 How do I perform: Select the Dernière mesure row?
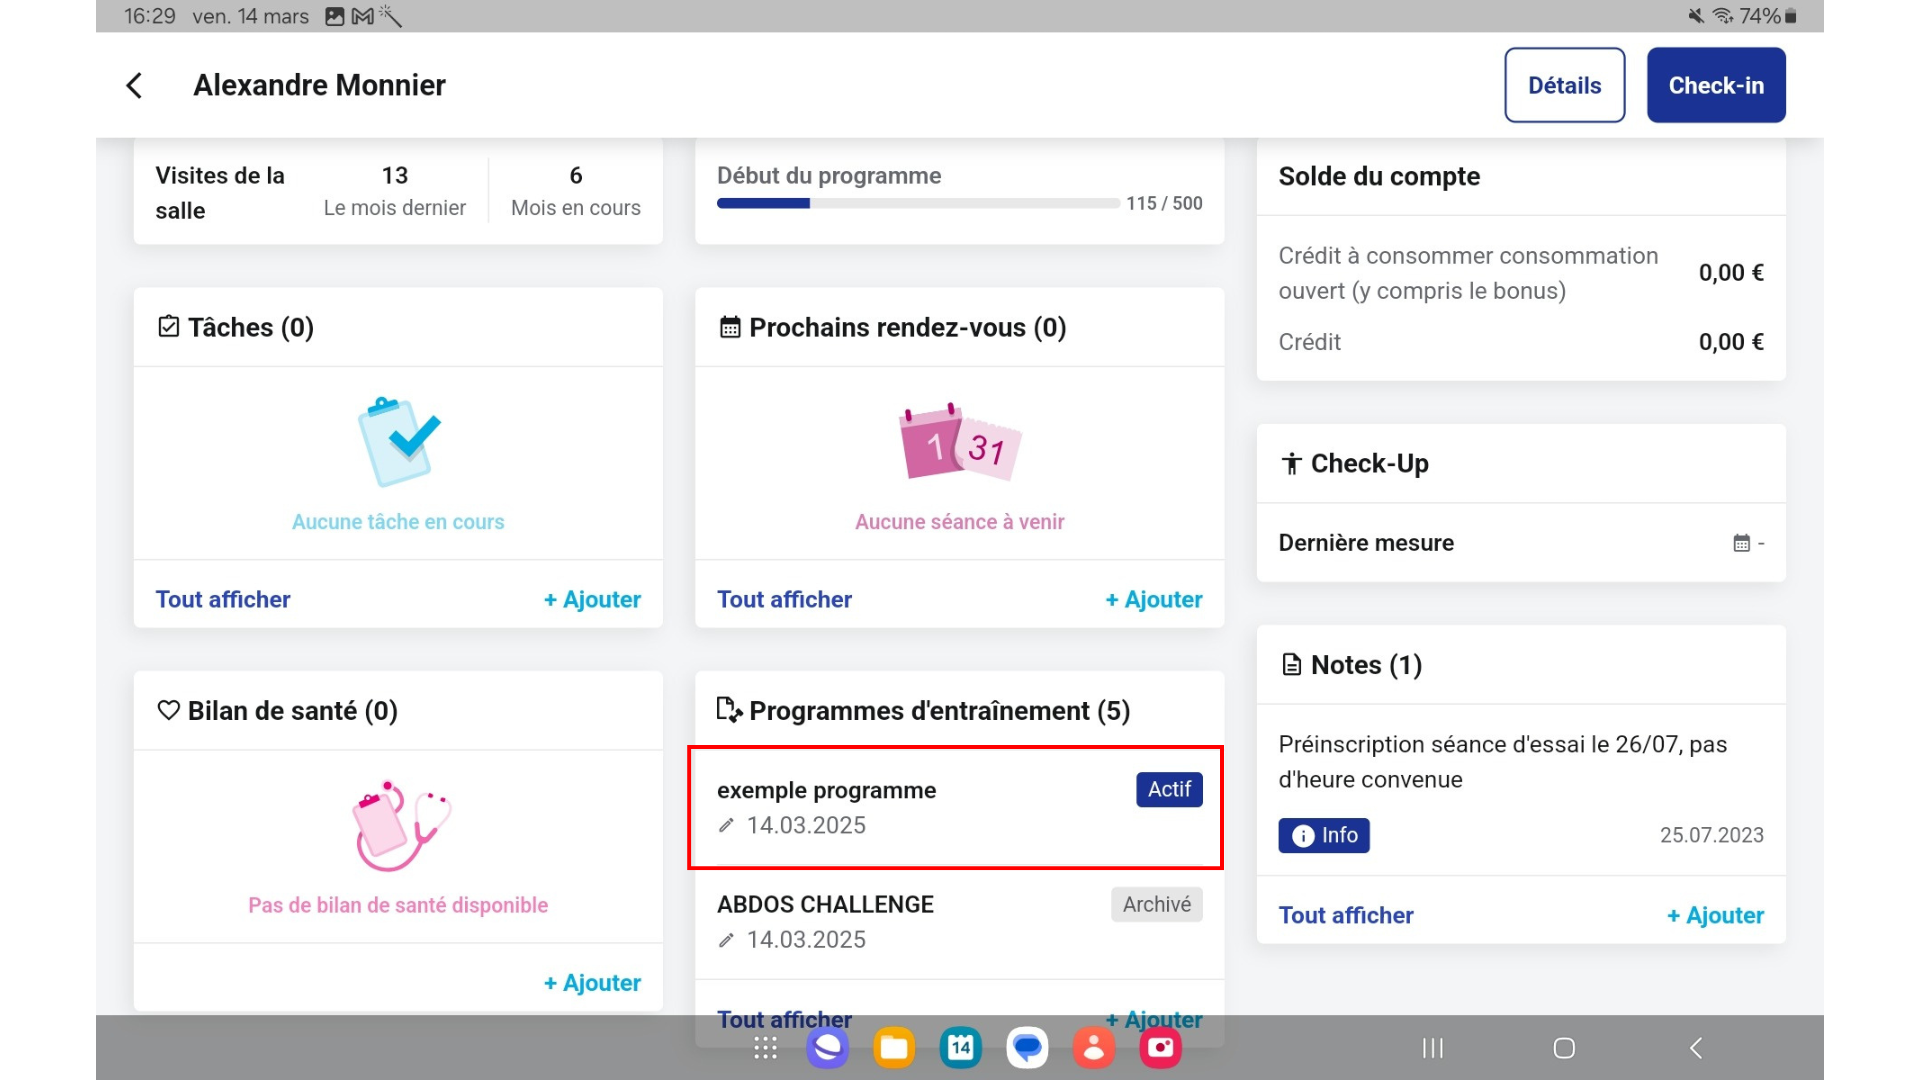pyautogui.click(x=1521, y=543)
